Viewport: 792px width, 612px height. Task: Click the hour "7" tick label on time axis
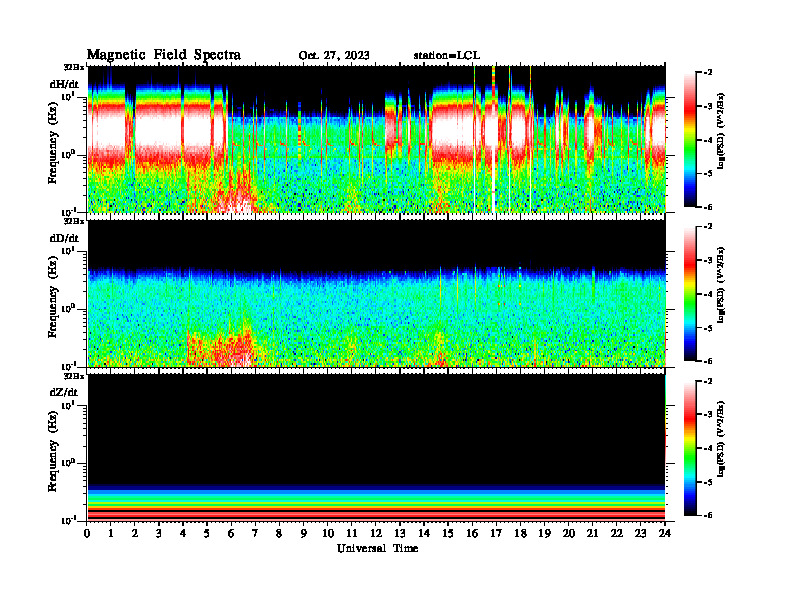pos(255,533)
